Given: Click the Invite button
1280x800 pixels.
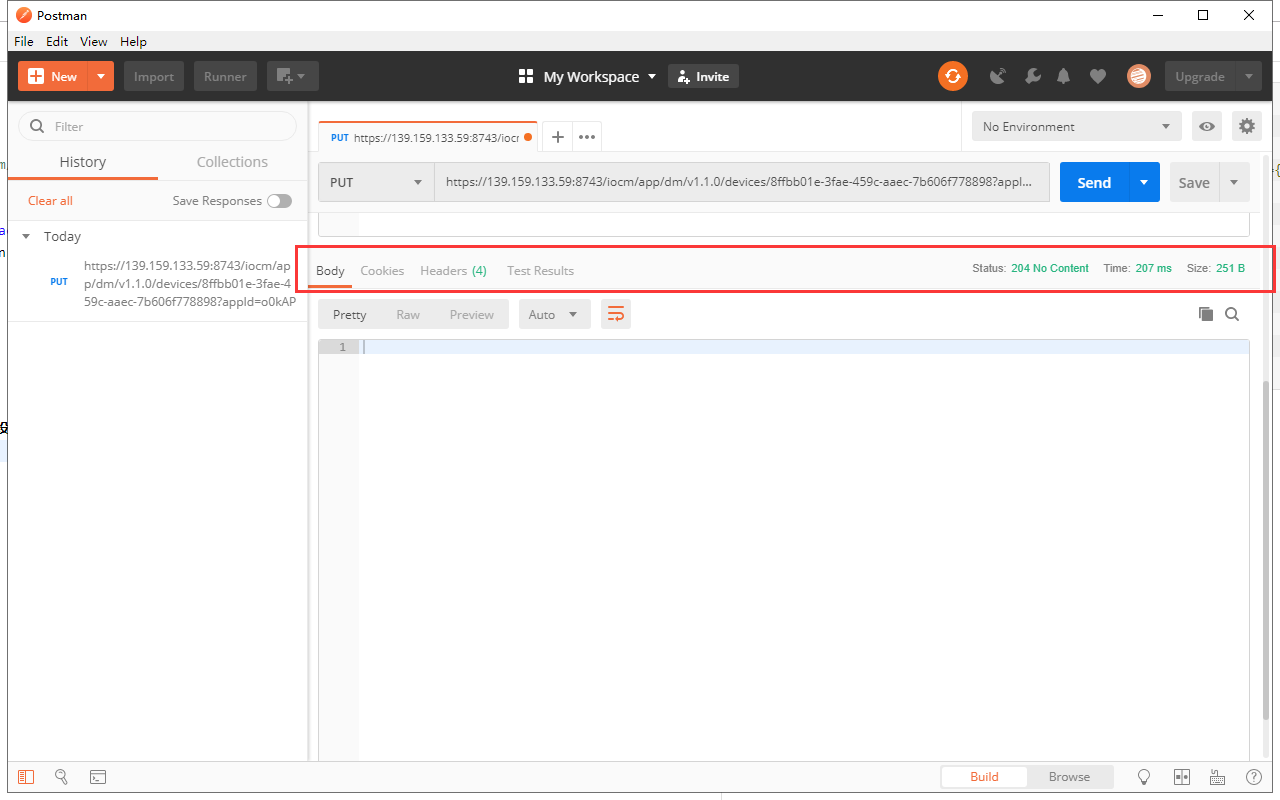Looking at the screenshot, I should 703,76.
